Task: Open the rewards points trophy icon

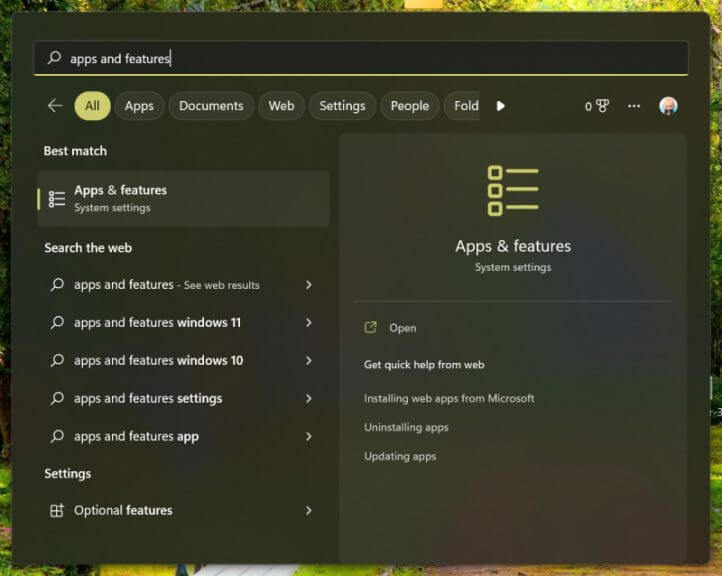Action: coord(602,106)
